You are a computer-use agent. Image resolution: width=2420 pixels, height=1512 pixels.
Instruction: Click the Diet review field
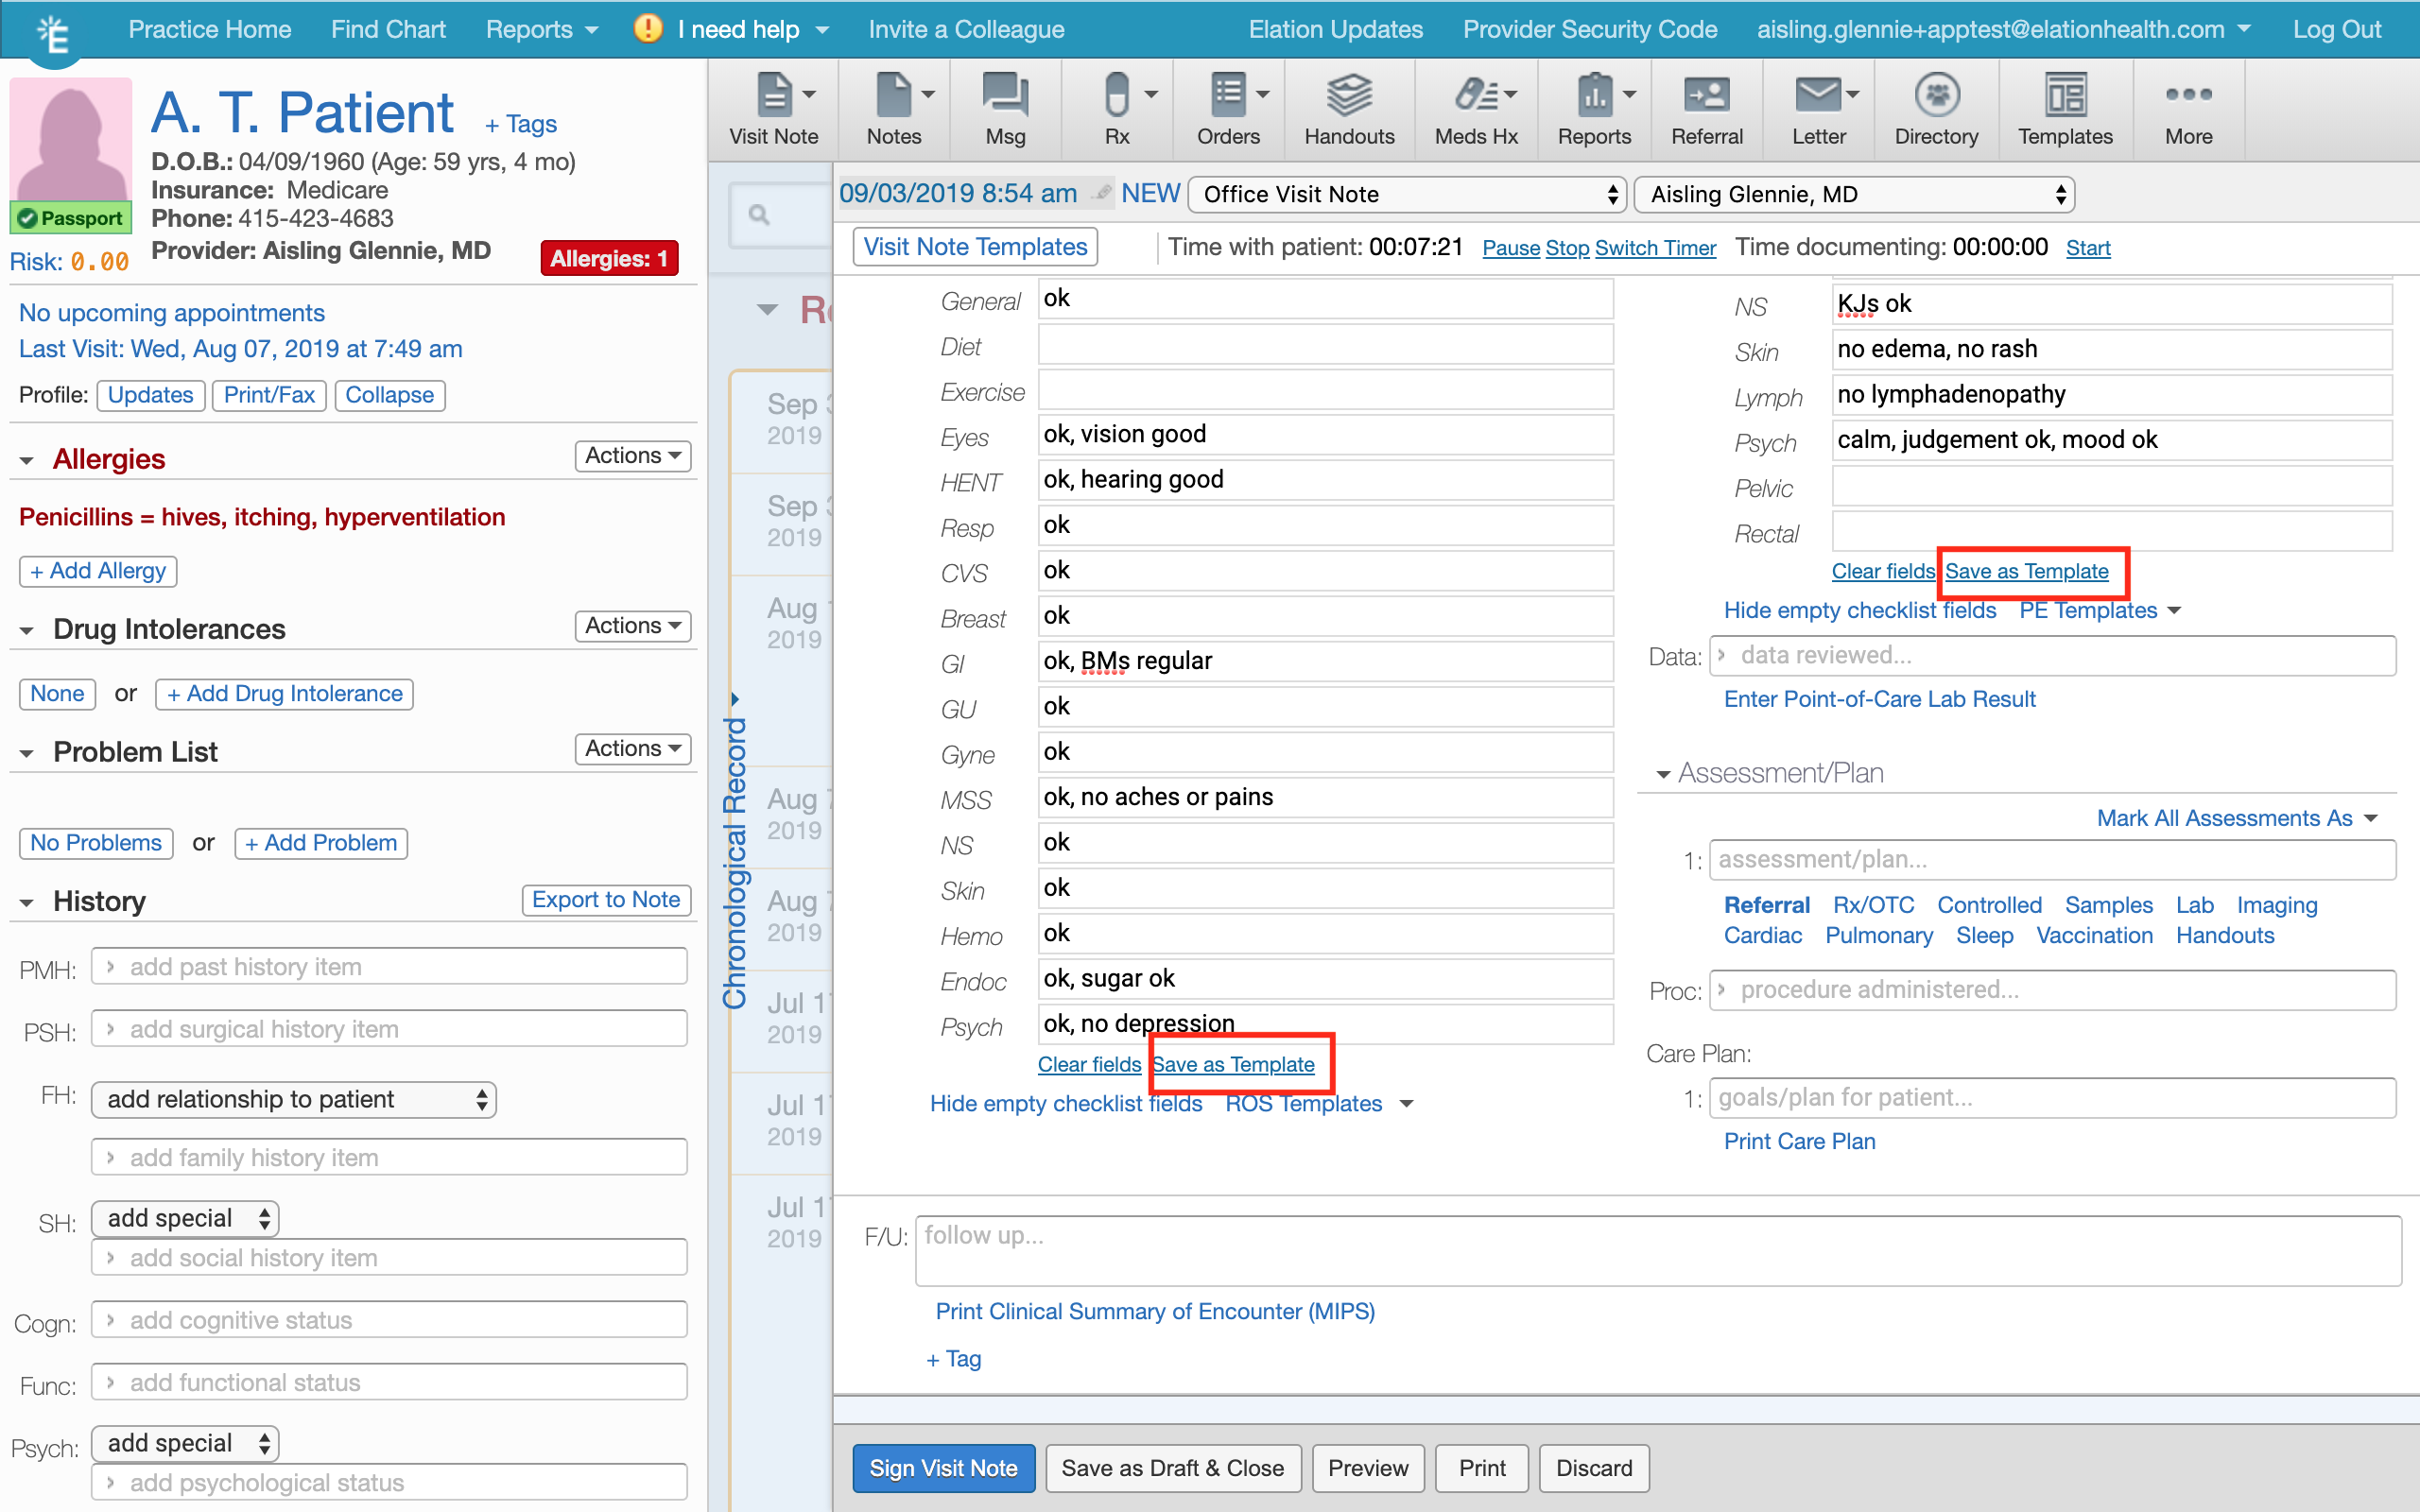(x=1324, y=346)
